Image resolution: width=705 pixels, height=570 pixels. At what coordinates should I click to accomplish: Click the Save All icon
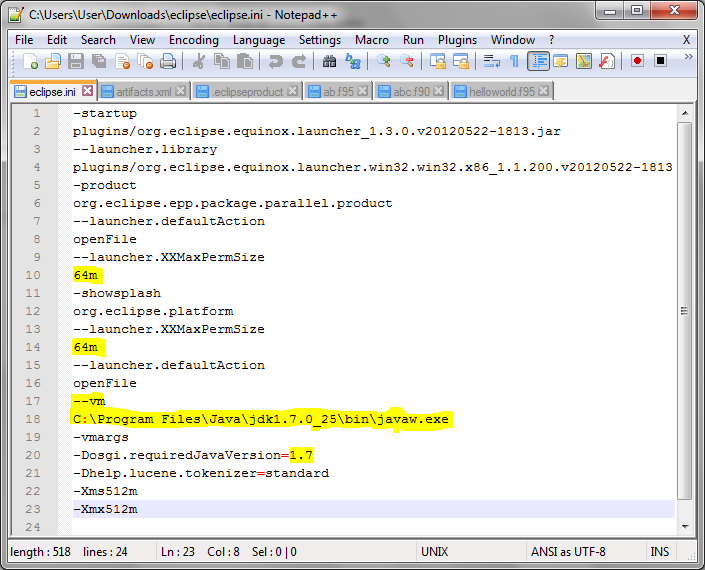(x=99, y=61)
